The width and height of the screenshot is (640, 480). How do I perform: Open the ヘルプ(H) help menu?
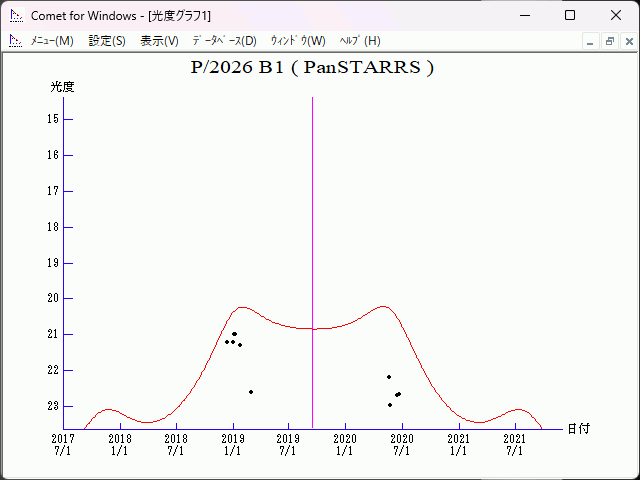pos(360,41)
